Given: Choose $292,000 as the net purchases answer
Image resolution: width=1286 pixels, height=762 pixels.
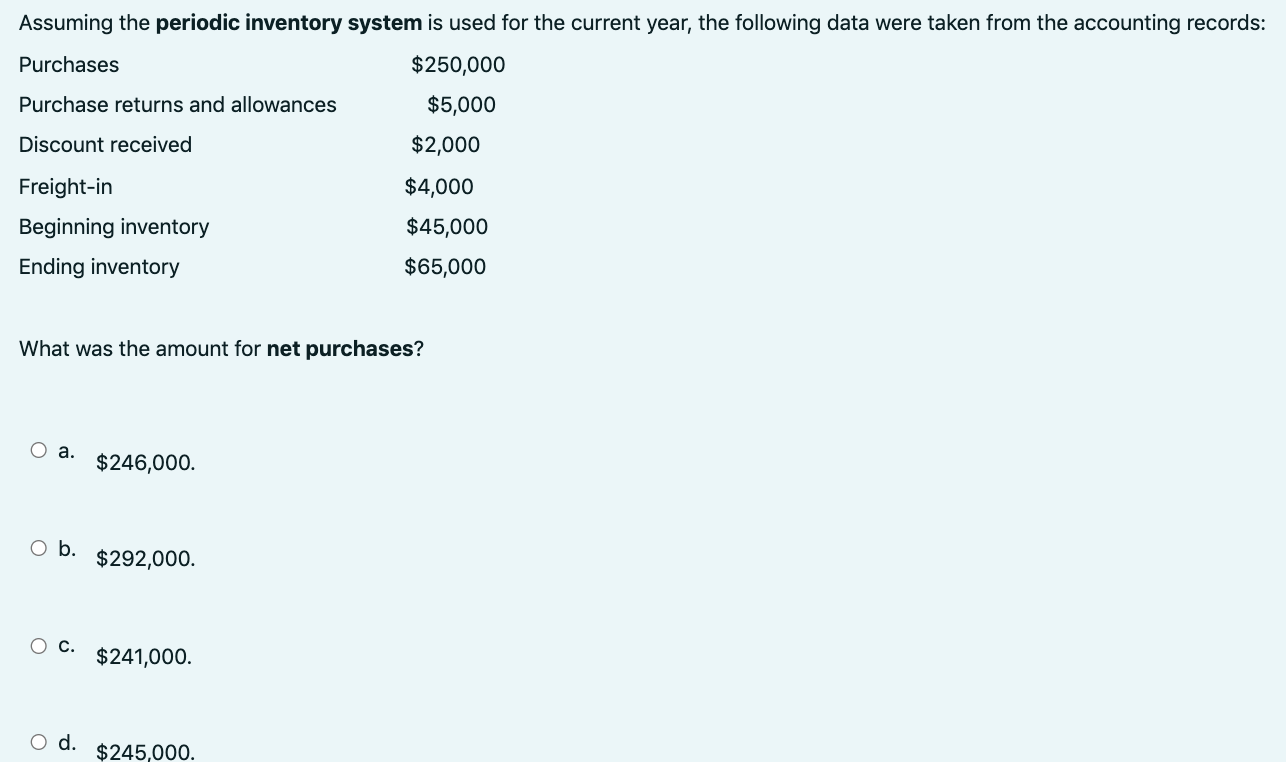Looking at the screenshot, I should [38, 545].
